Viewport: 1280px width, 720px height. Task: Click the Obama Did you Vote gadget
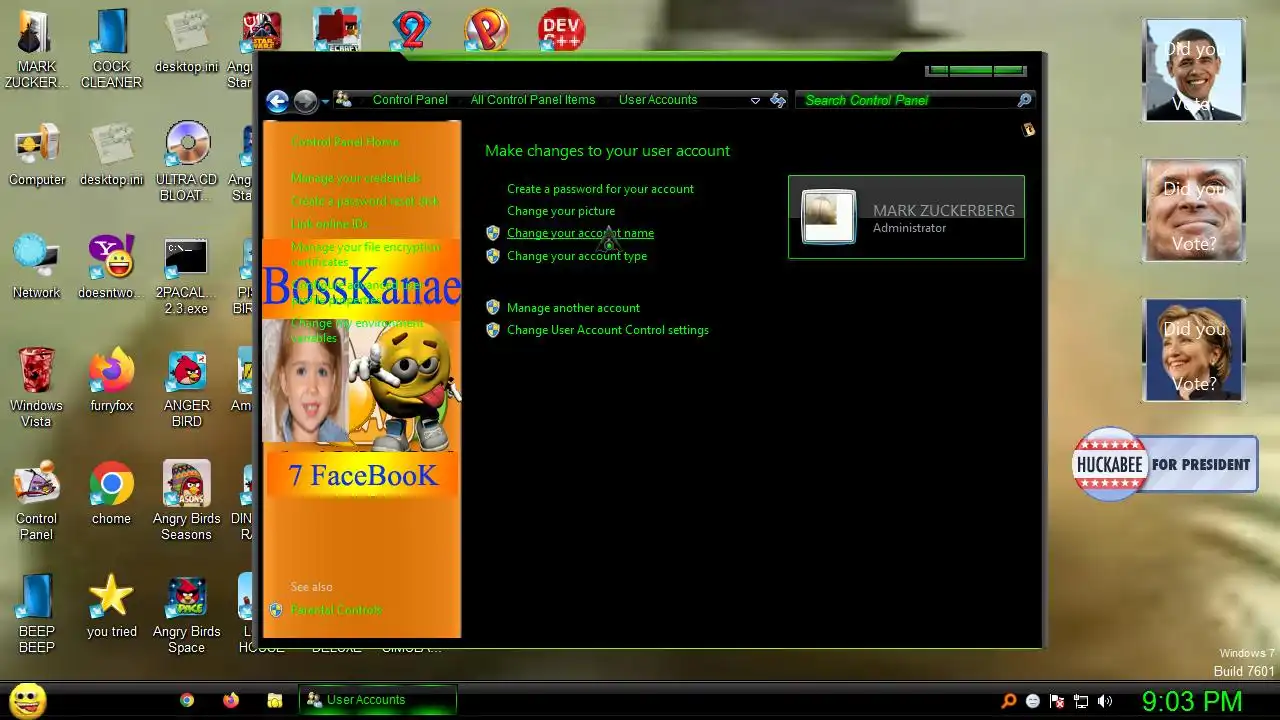1193,71
